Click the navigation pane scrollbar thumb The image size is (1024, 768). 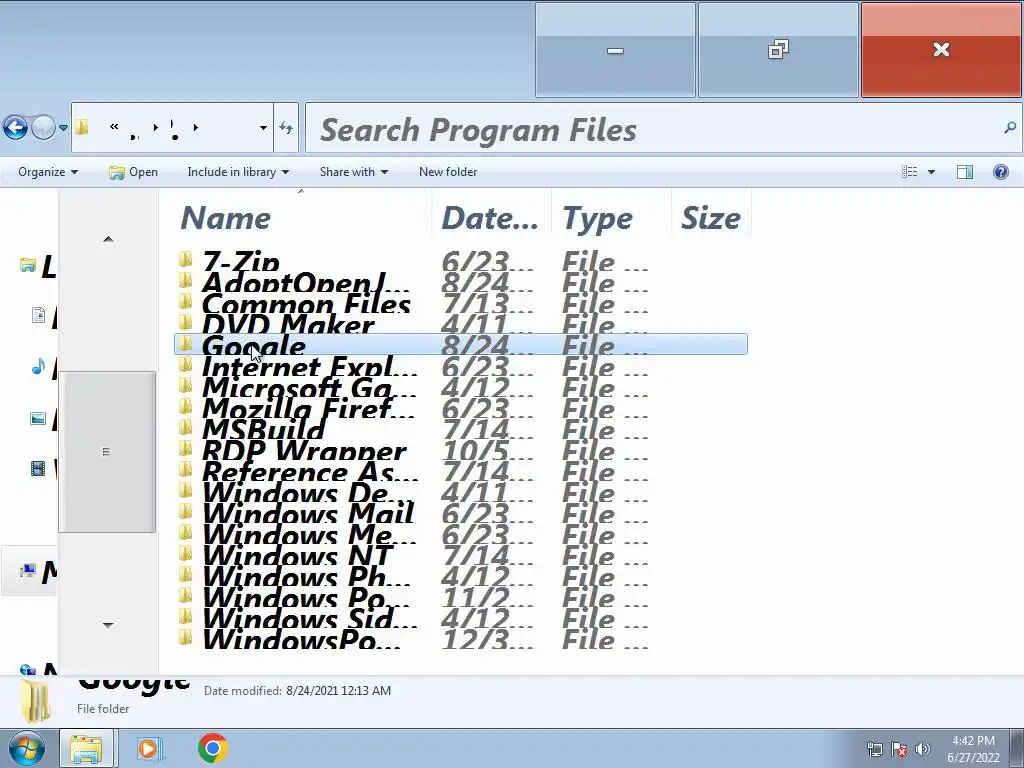107,452
